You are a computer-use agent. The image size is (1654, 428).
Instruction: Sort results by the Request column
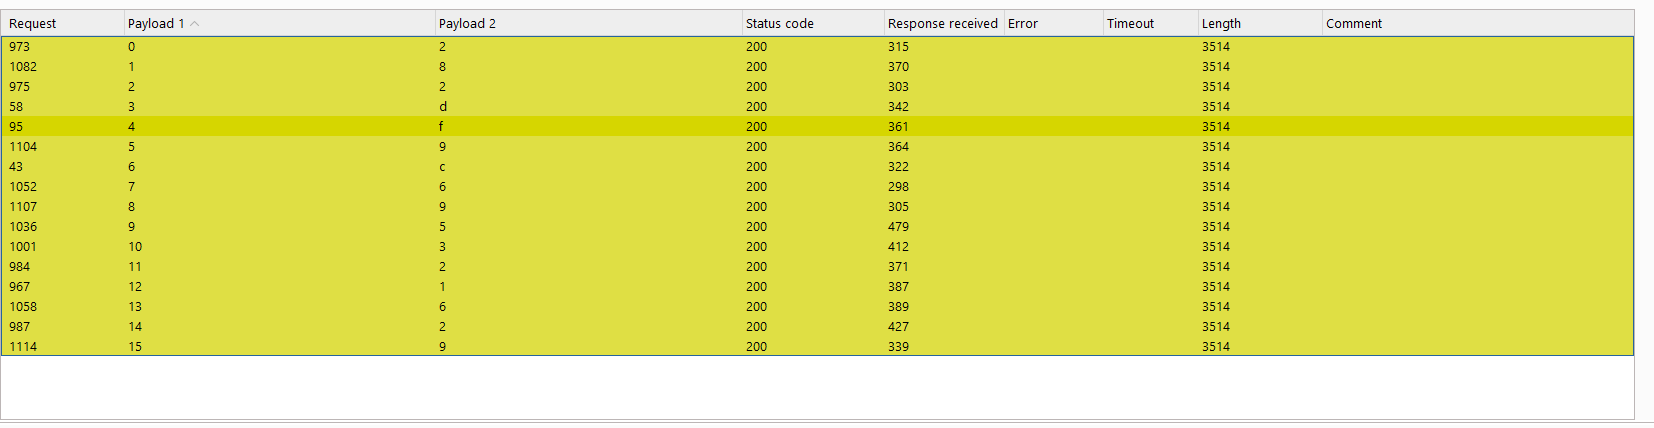[33, 24]
